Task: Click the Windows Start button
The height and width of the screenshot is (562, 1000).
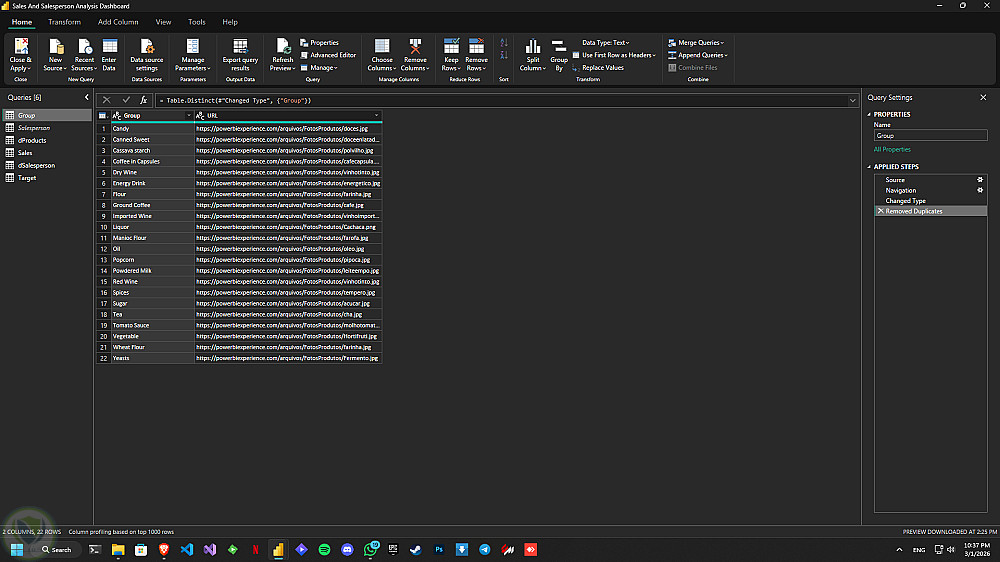Action: [x=17, y=549]
